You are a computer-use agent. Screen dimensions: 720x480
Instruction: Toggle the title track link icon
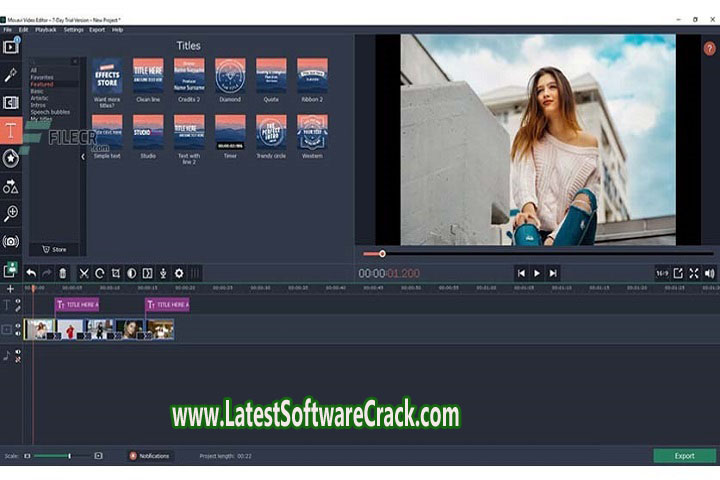pos(18,309)
